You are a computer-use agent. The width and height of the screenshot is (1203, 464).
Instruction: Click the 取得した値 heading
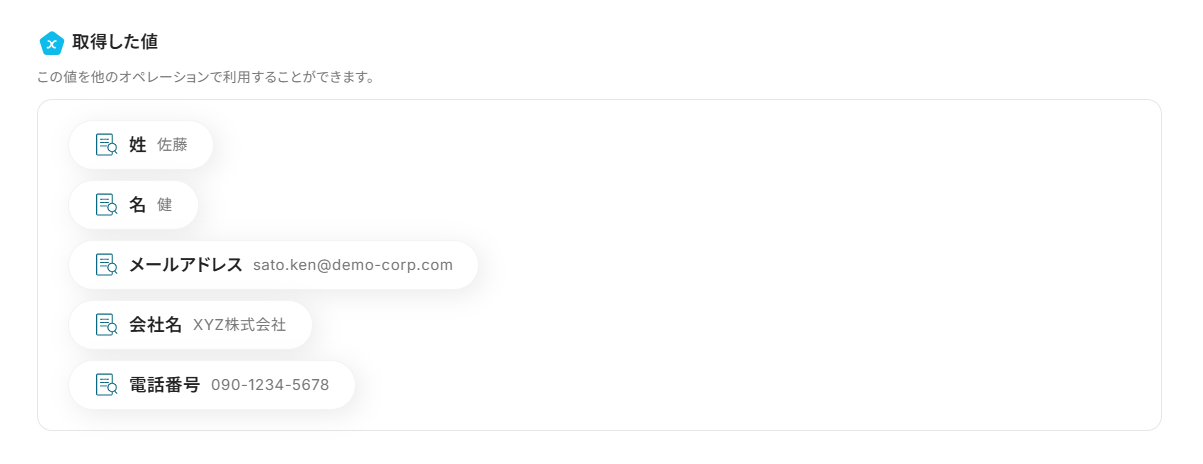tap(115, 42)
